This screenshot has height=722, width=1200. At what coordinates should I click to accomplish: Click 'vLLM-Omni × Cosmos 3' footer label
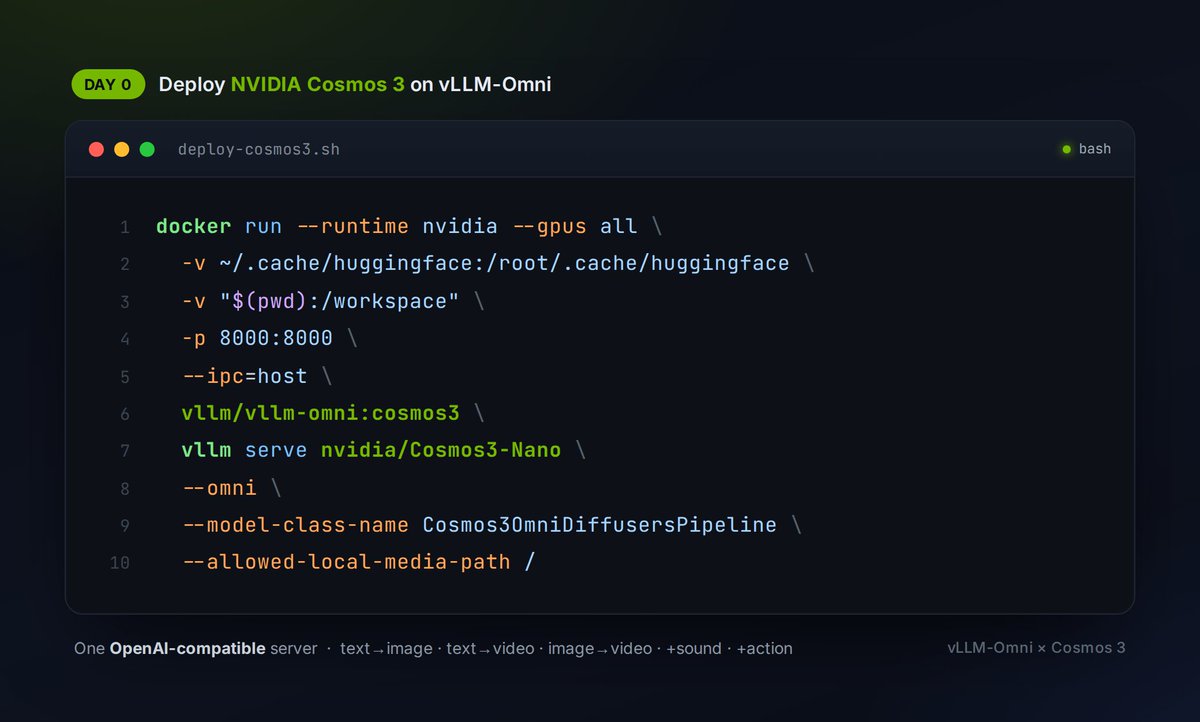pyautogui.click(x=1037, y=648)
